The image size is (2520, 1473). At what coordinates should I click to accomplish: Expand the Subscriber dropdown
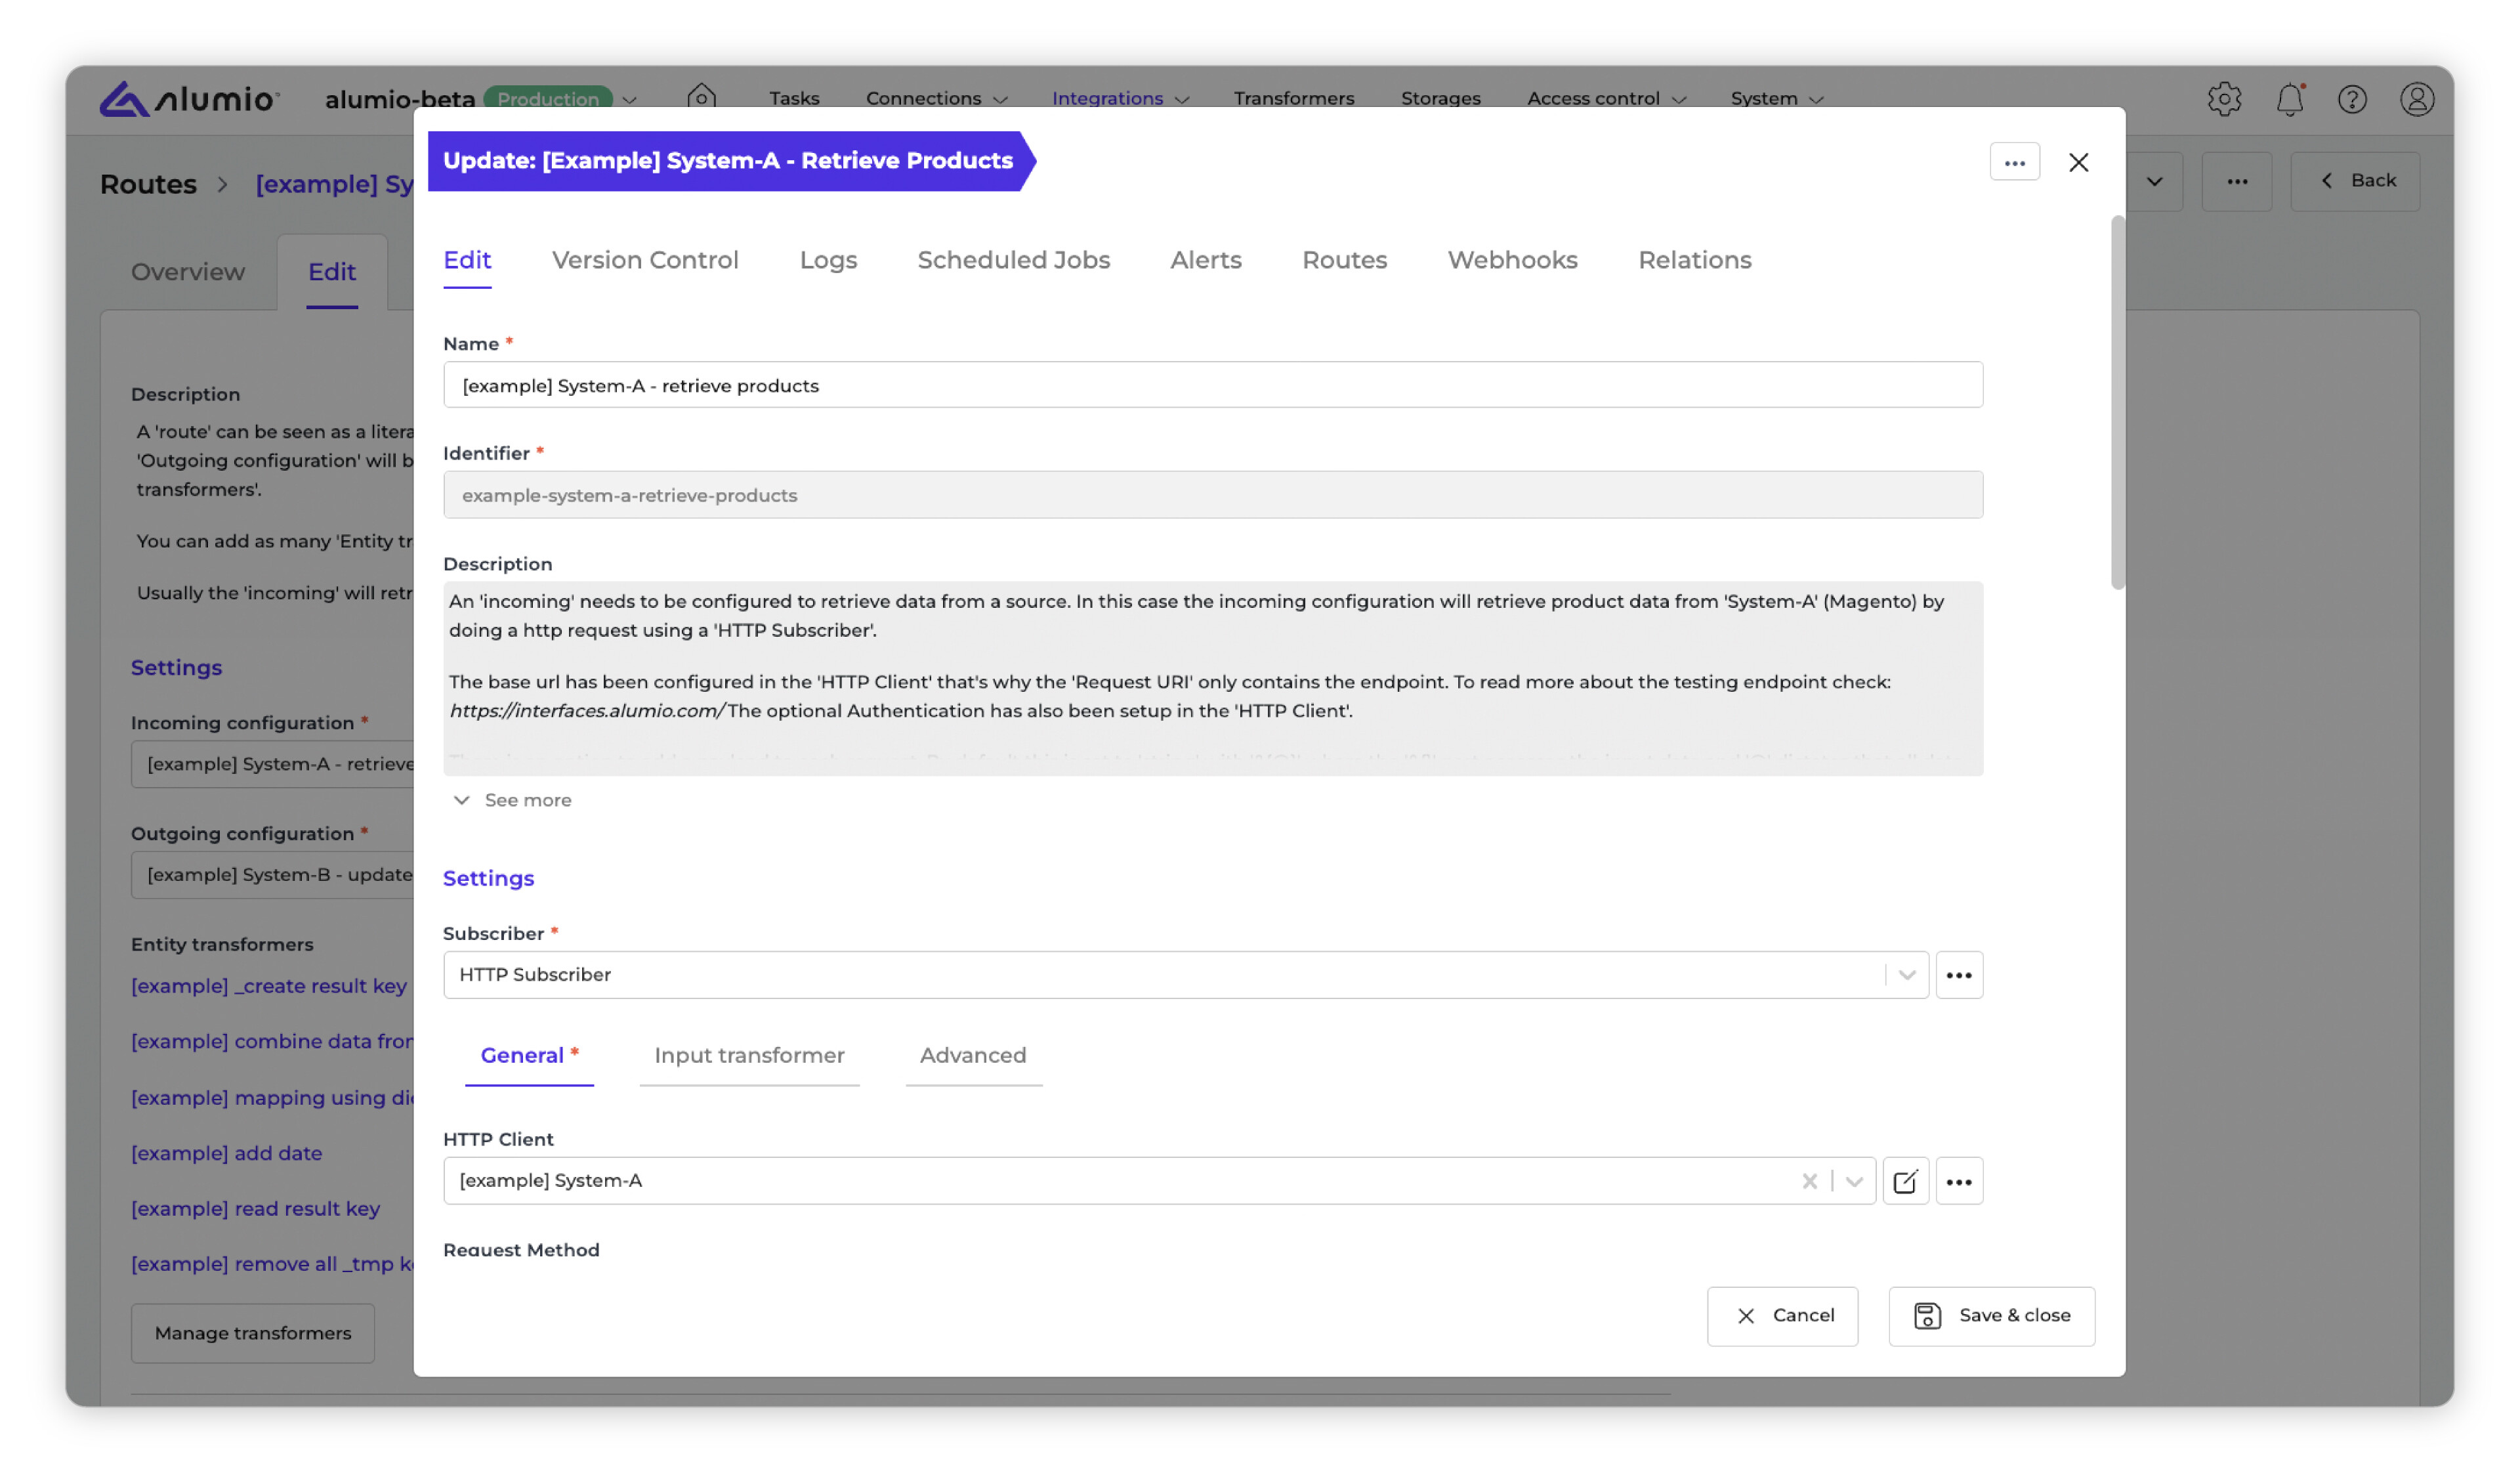click(x=1906, y=975)
